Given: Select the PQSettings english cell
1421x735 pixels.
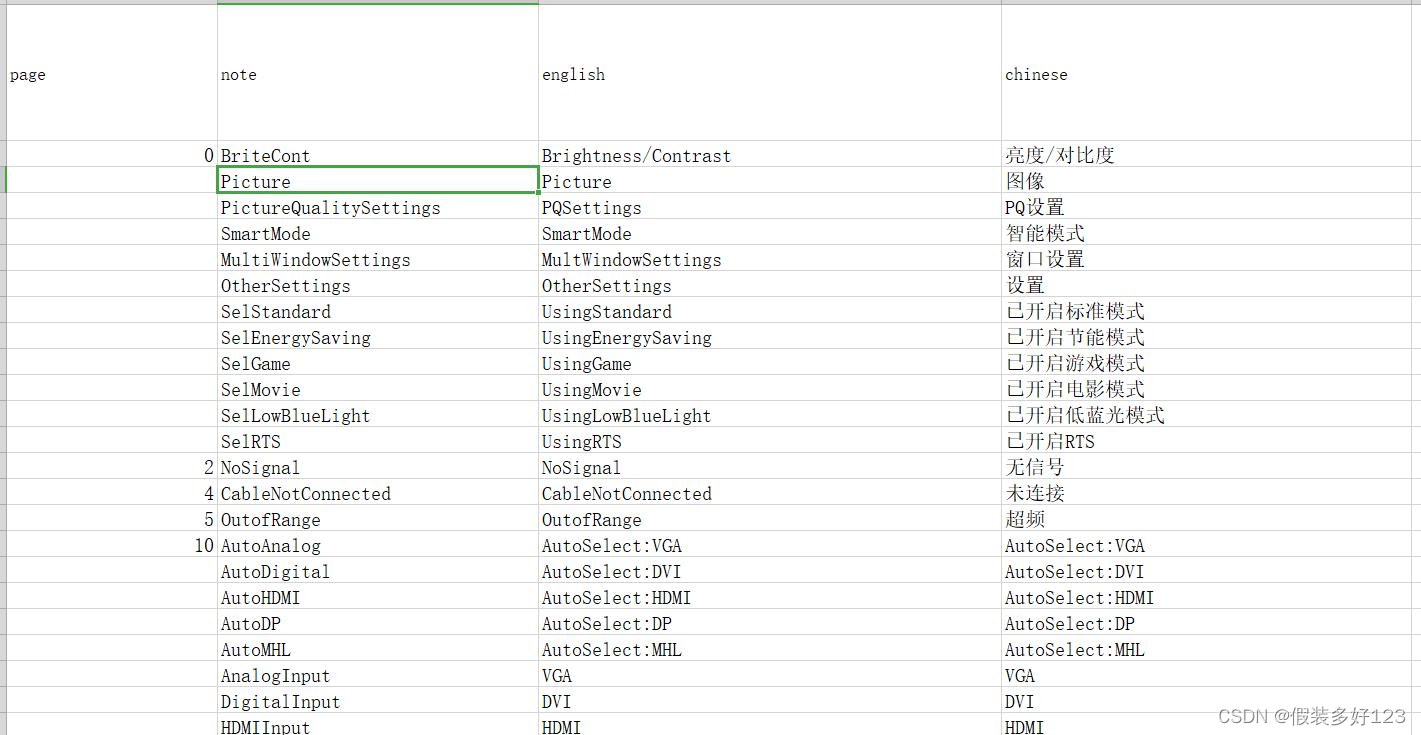Looking at the screenshot, I should (770, 207).
